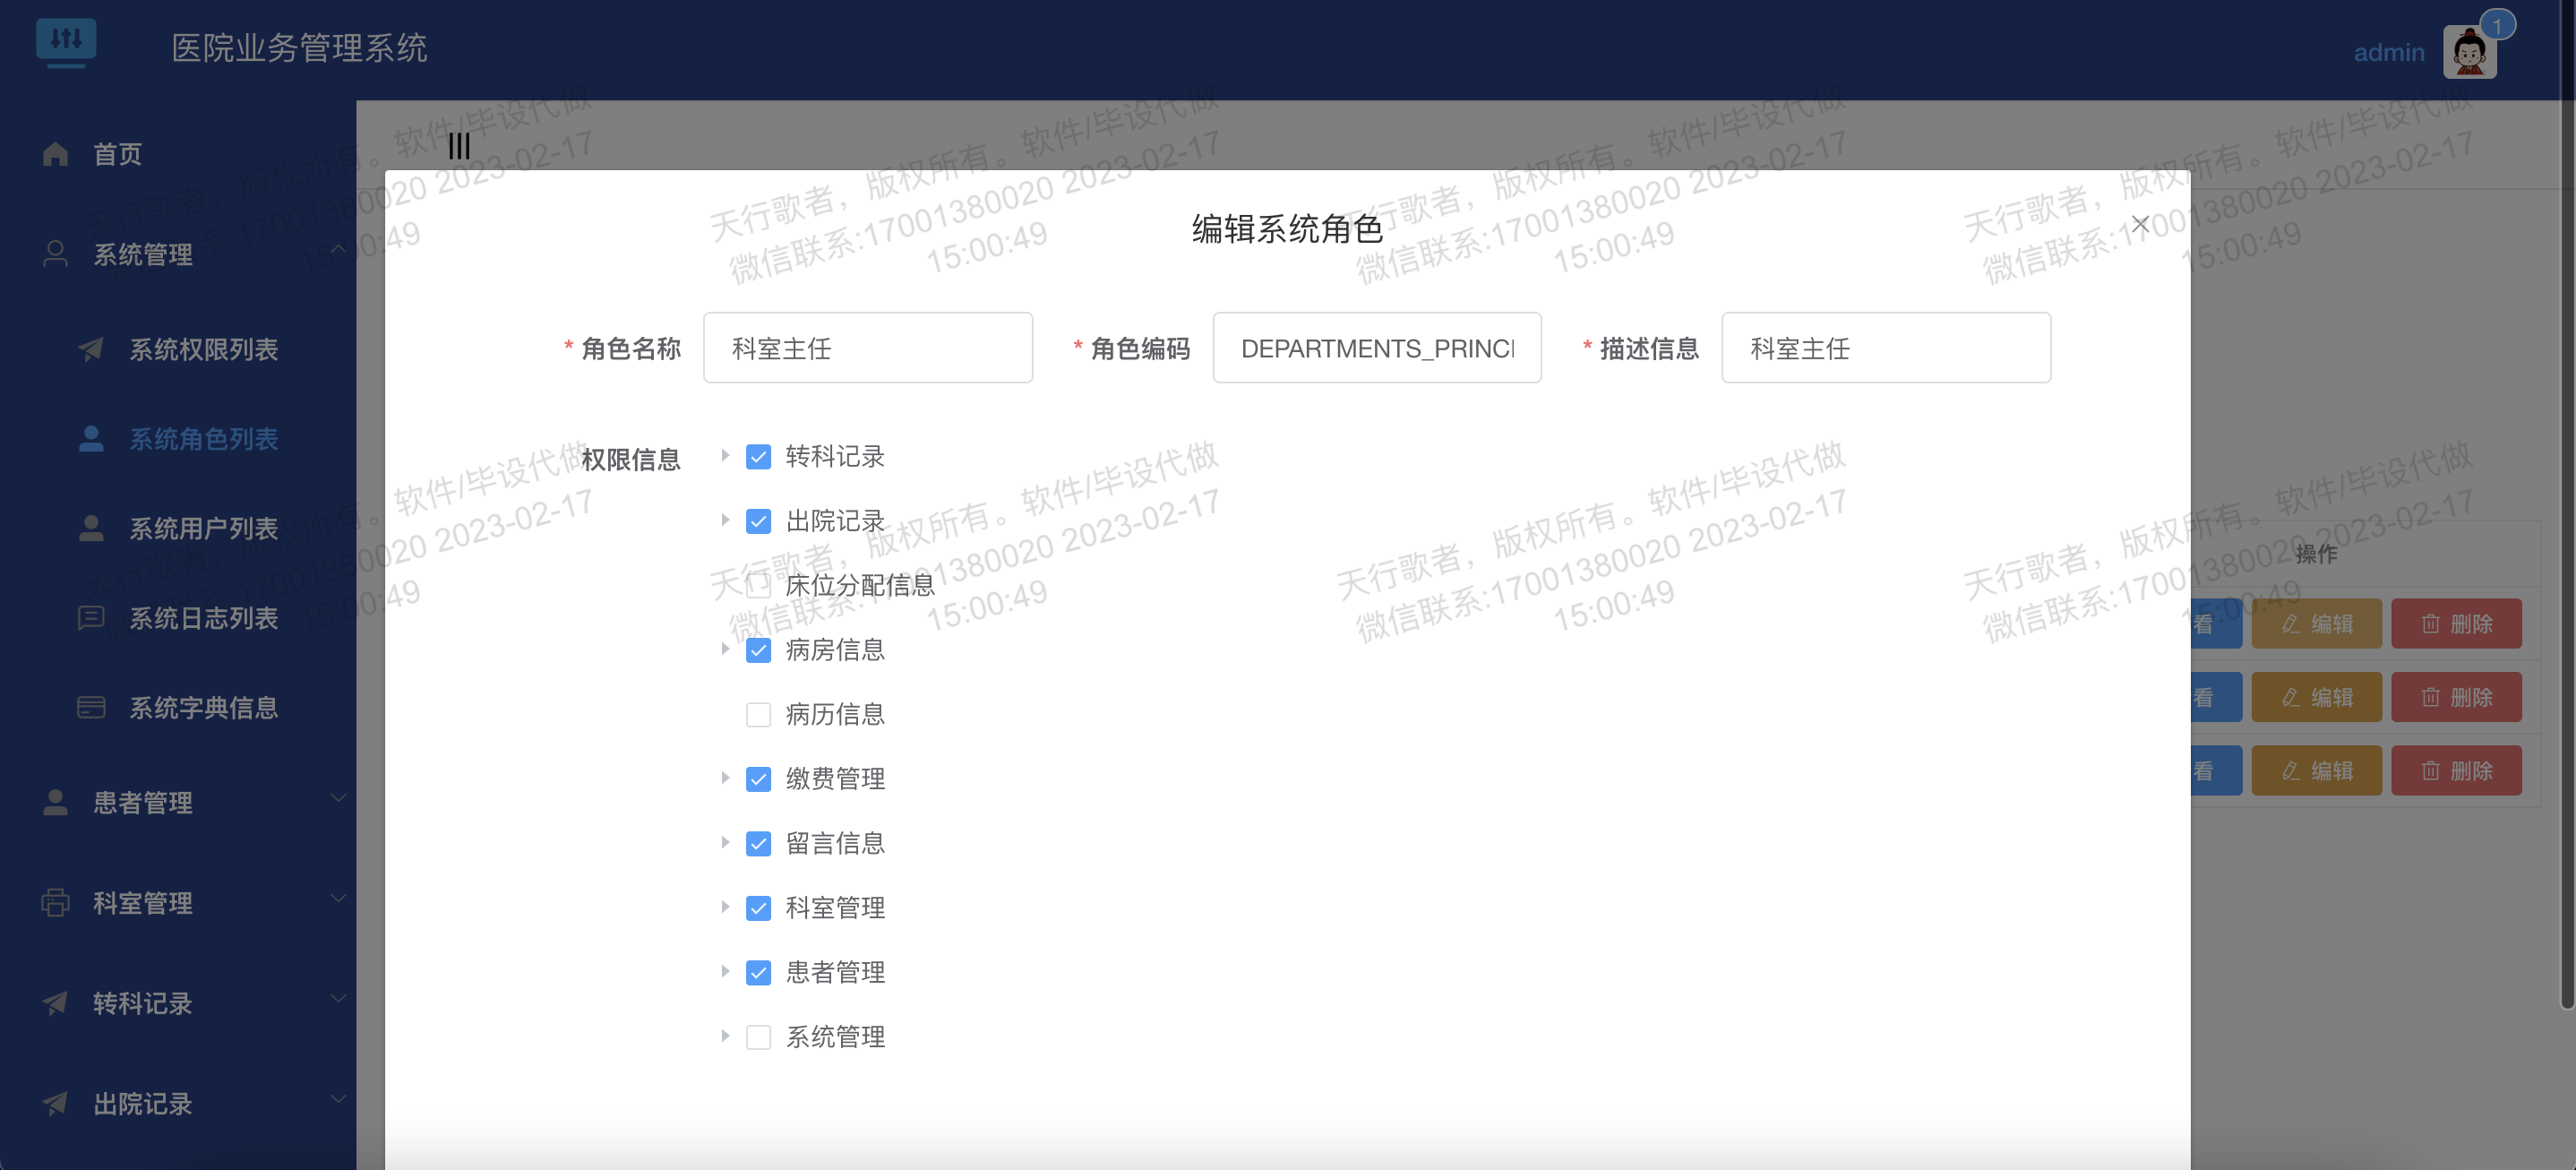Toggle the 患者管理 permission checkbox
The width and height of the screenshot is (2576, 1170).
click(759, 973)
